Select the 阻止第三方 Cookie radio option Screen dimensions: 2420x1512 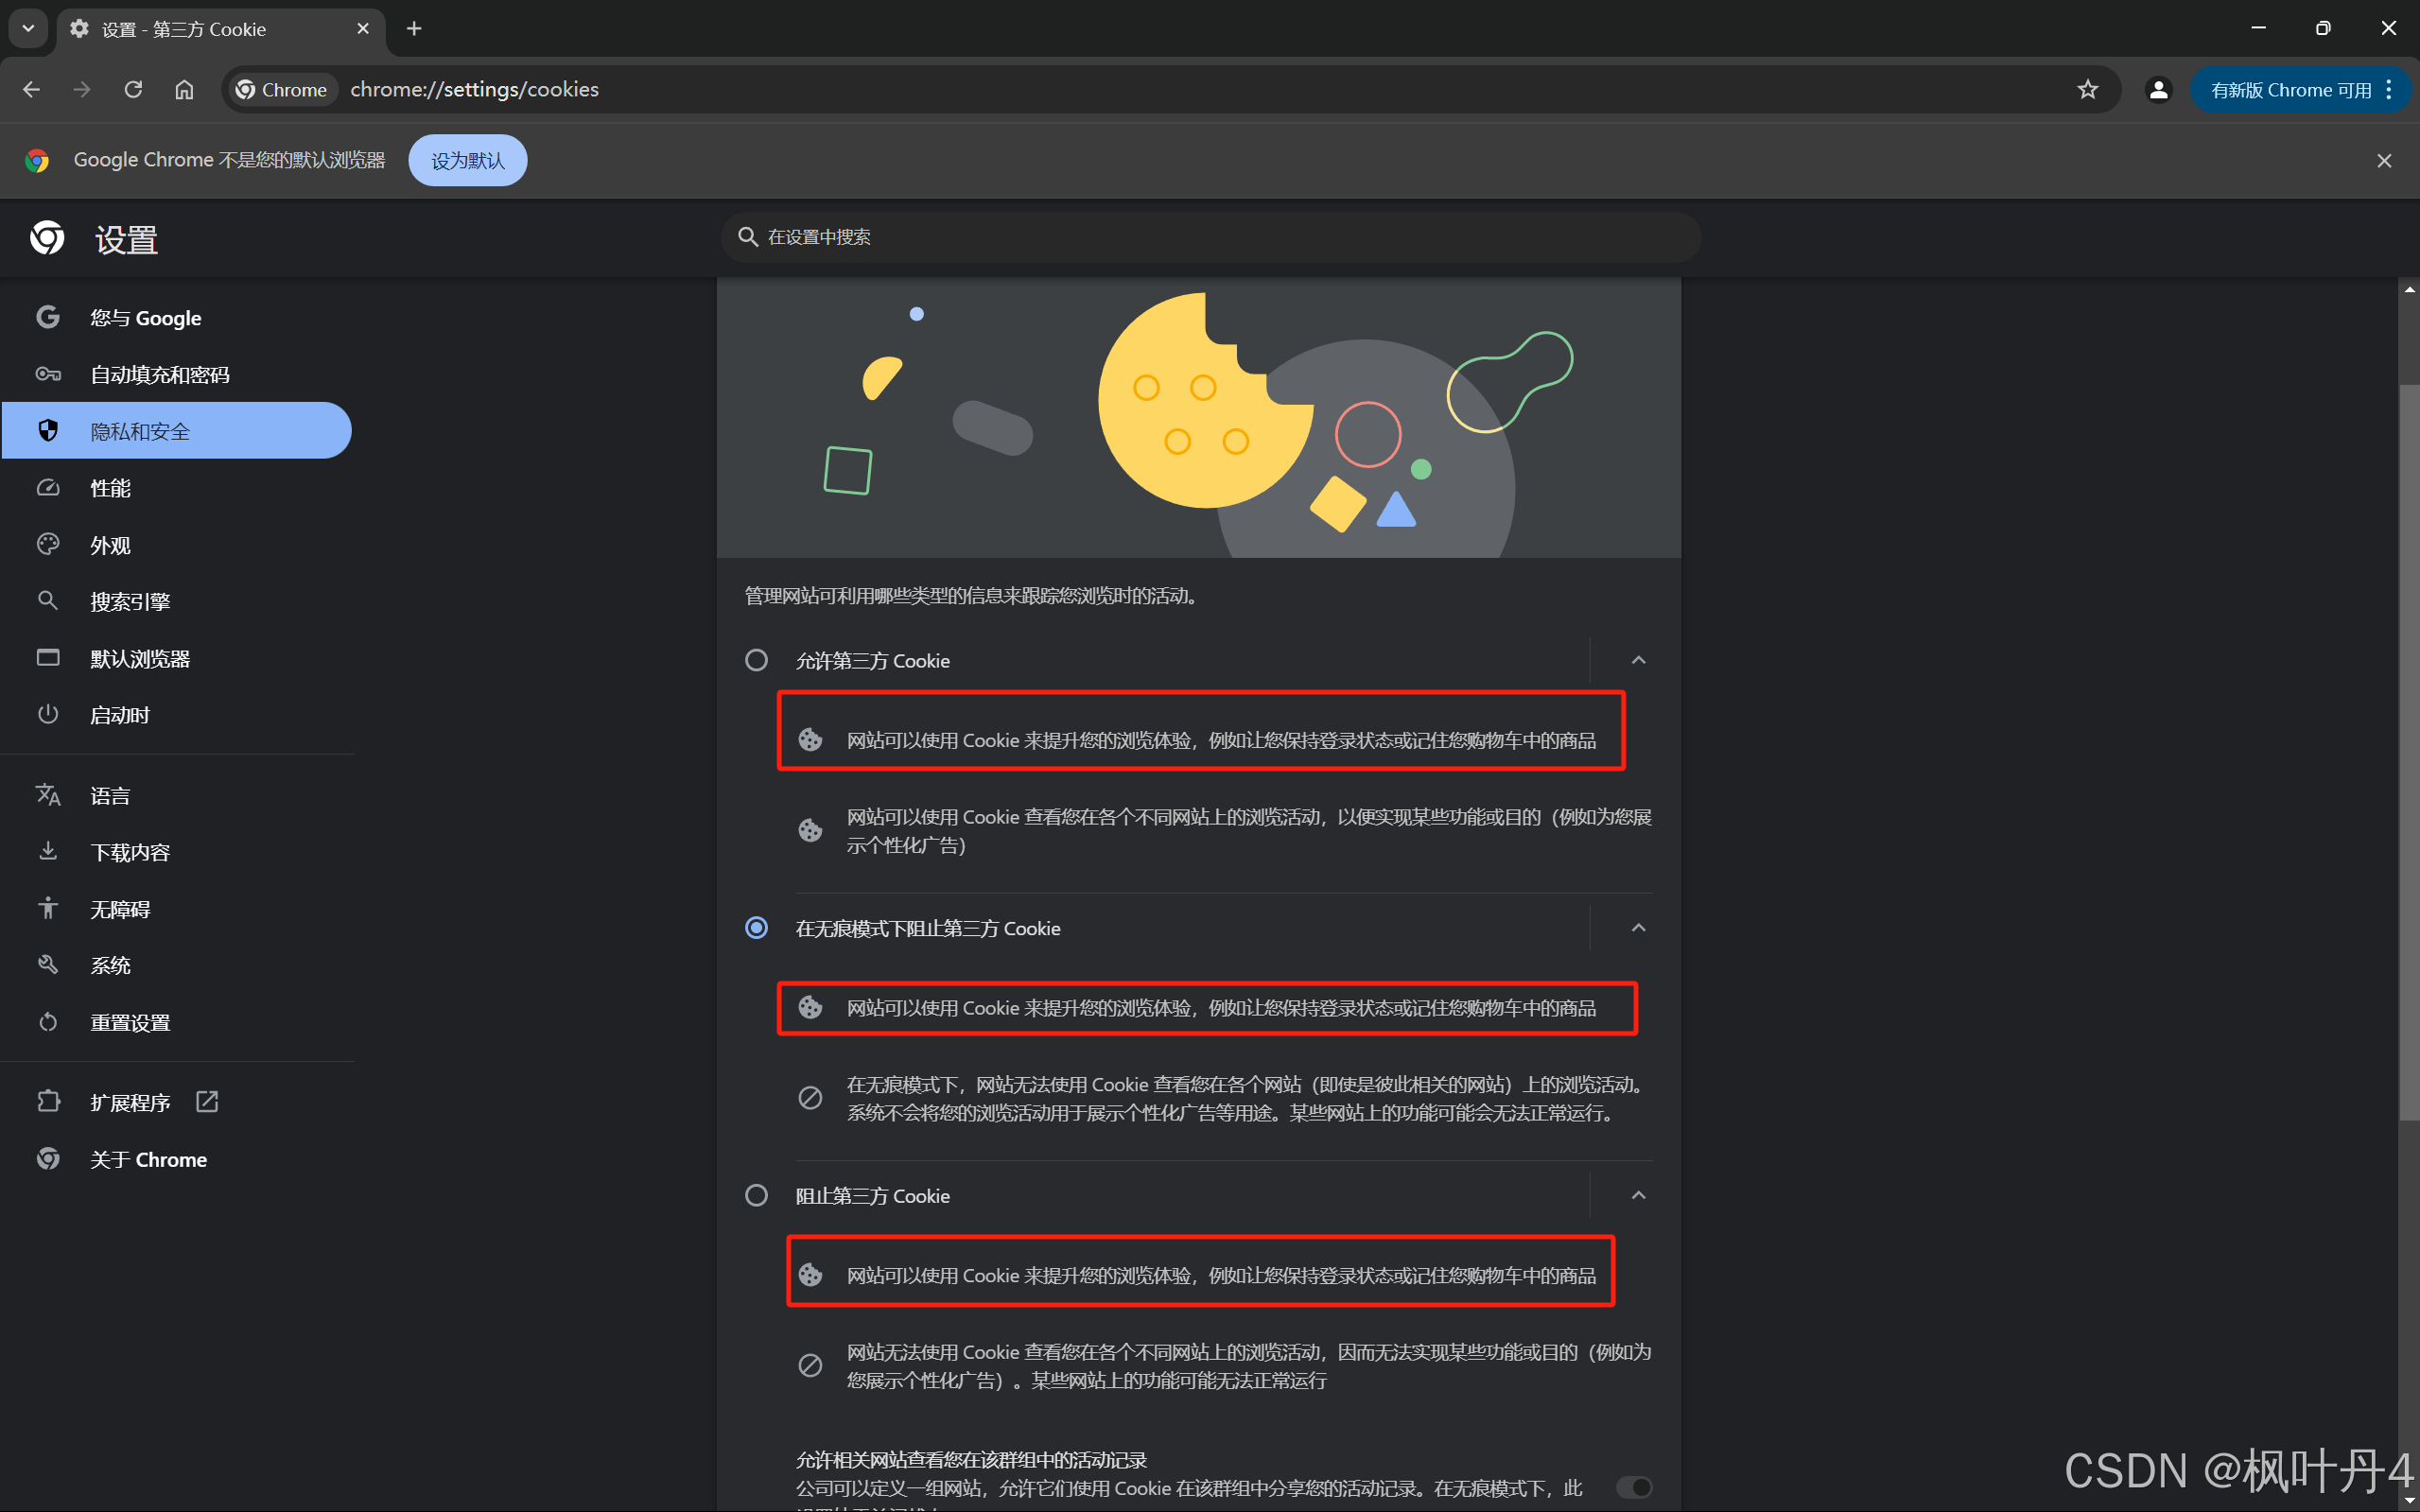click(x=756, y=1195)
